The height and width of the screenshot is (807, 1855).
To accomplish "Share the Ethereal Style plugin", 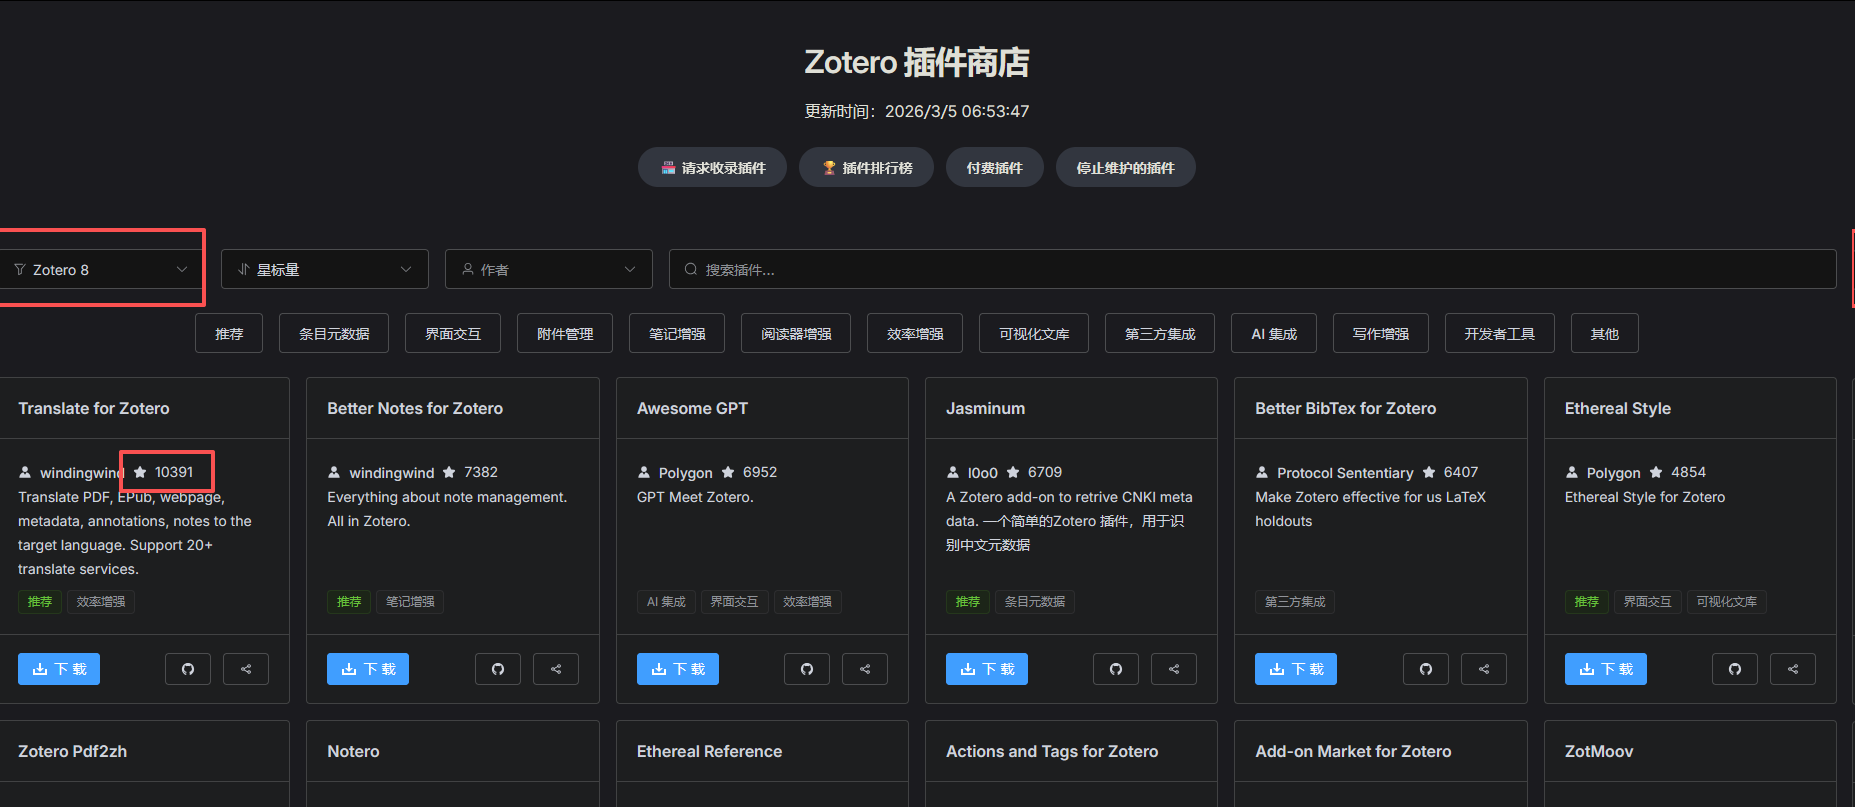I will click(1793, 669).
